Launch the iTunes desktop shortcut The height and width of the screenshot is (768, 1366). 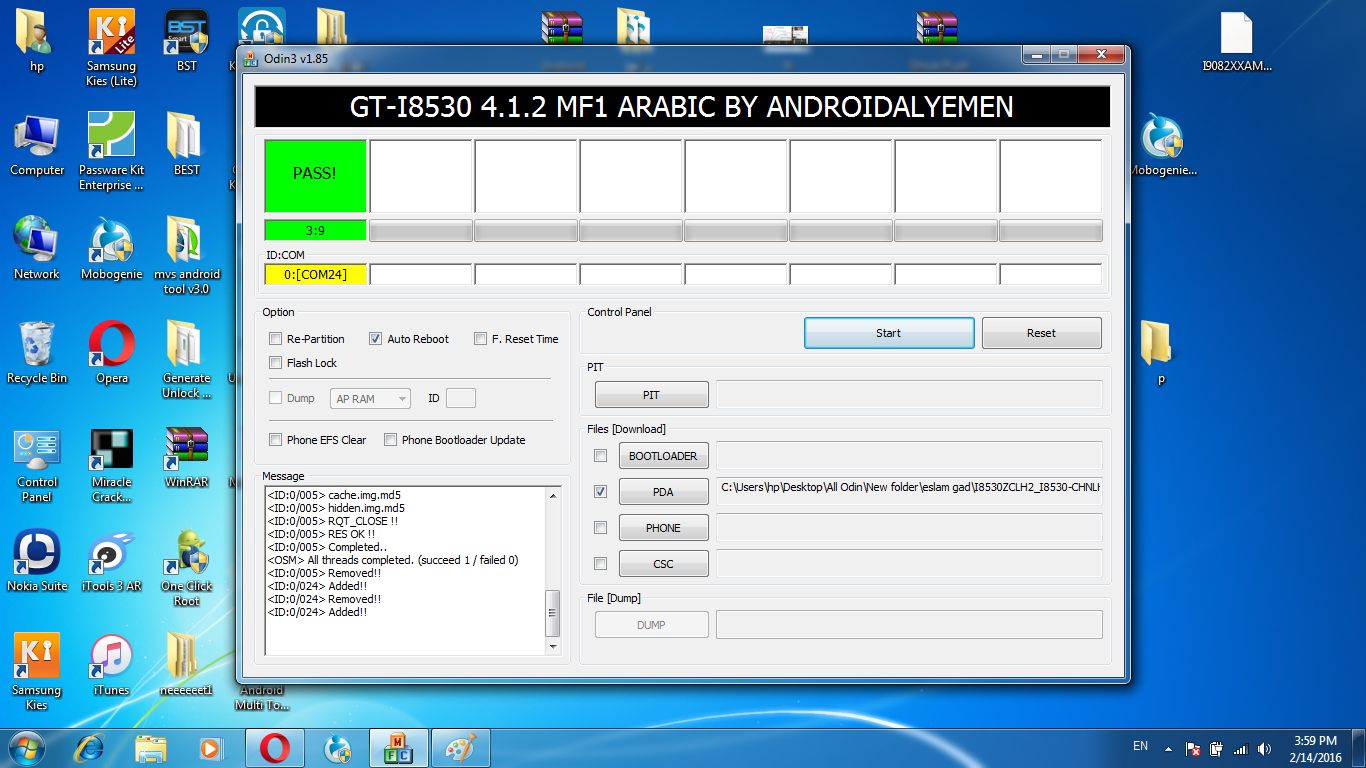[x=111, y=665]
